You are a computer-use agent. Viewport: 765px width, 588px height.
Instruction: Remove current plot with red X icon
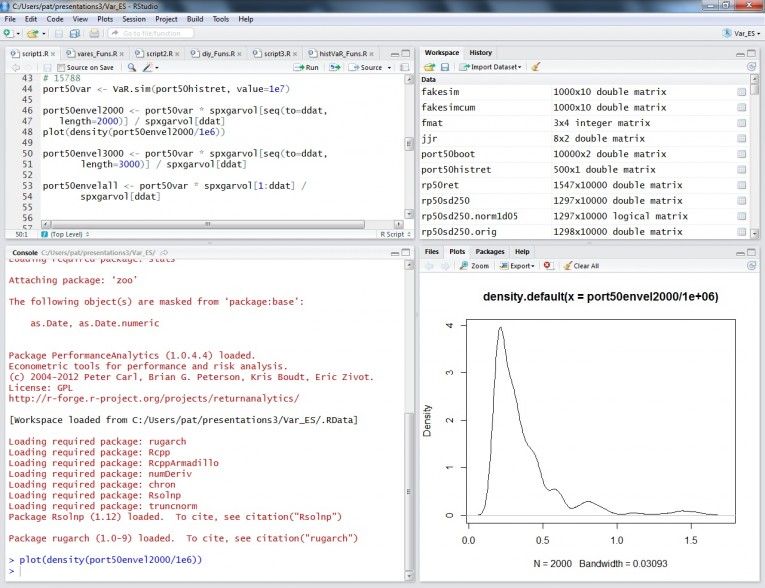[x=547, y=266]
